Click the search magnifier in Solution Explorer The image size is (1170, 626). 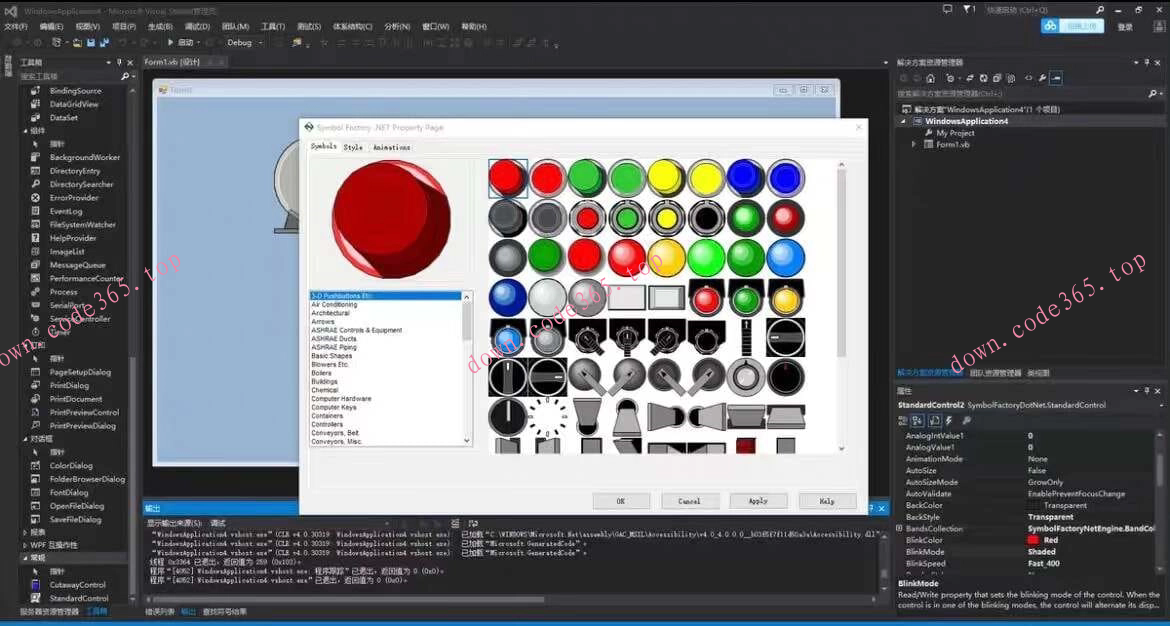click(1153, 93)
